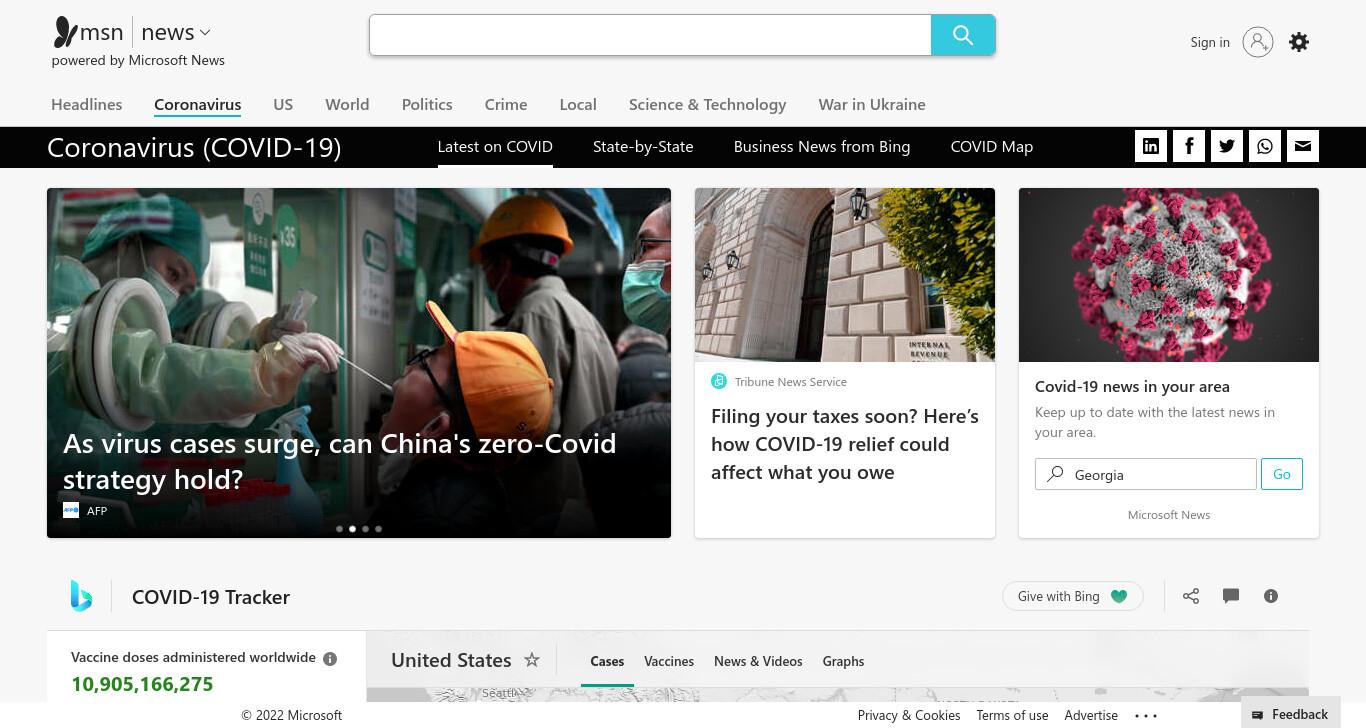Go to the US nav tab
Viewport: 1366px width, 728px height.
pos(283,104)
